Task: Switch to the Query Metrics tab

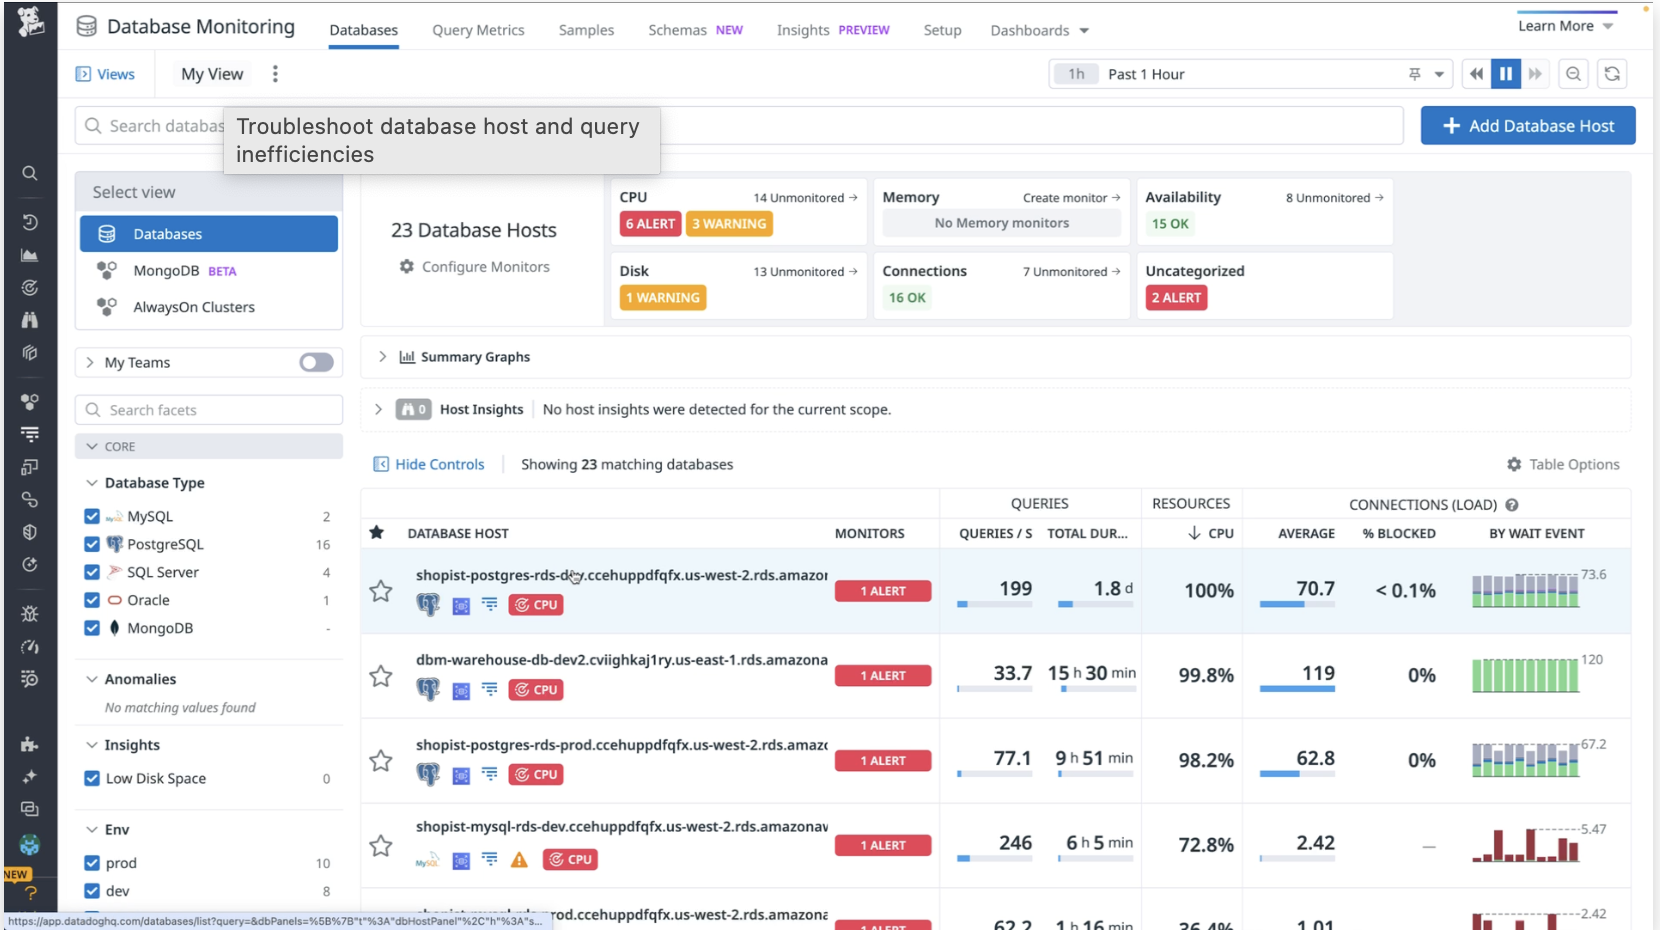Action: pyautogui.click(x=478, y=30)
